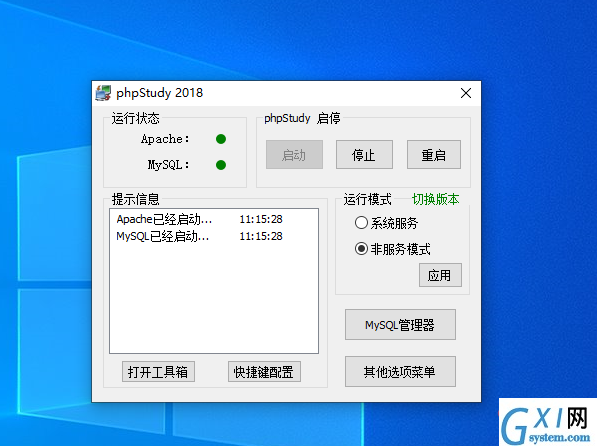Click the 提示信息 group title

tap(135, 199)
